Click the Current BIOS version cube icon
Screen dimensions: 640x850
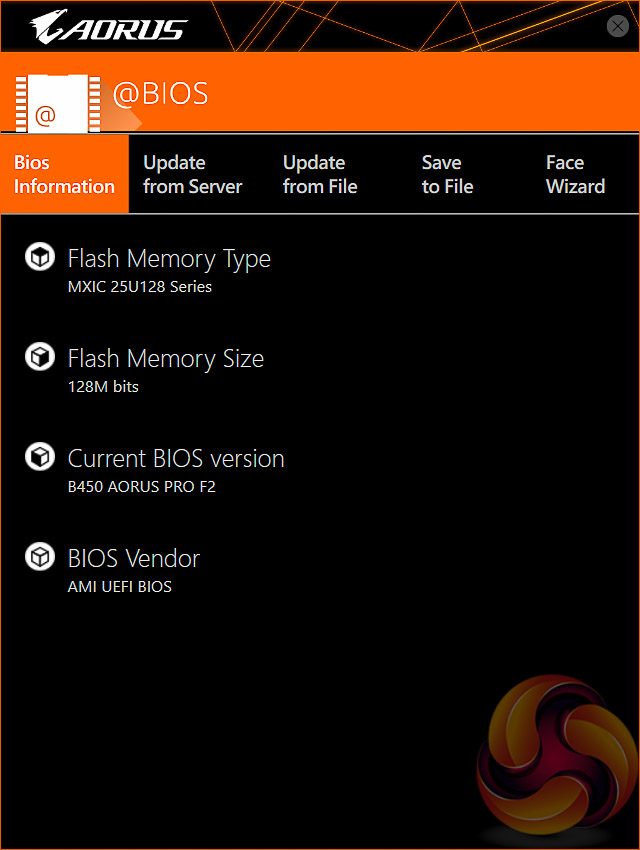(39, 457)
